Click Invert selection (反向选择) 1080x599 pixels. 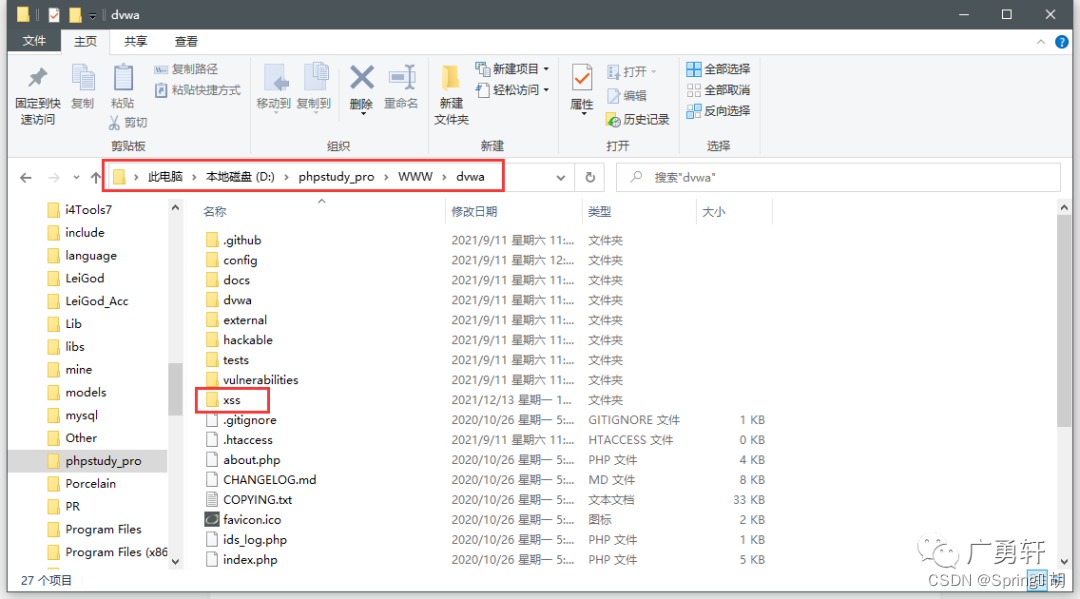(x=718, y=111)
